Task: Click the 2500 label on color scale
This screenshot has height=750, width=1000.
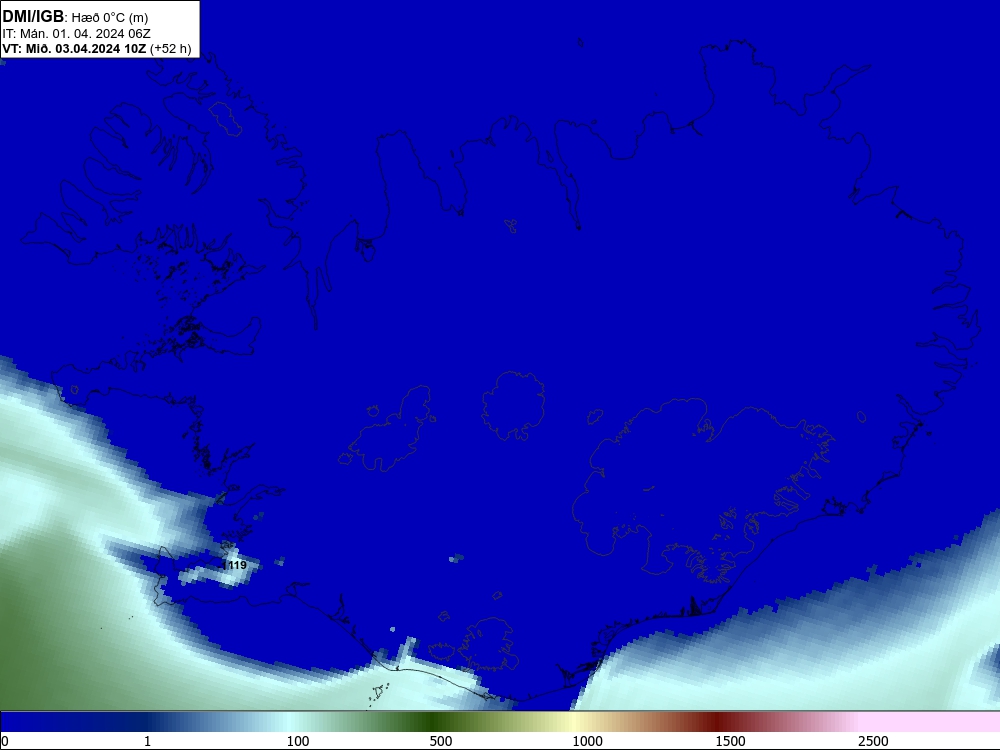Action: coord(873,741)
